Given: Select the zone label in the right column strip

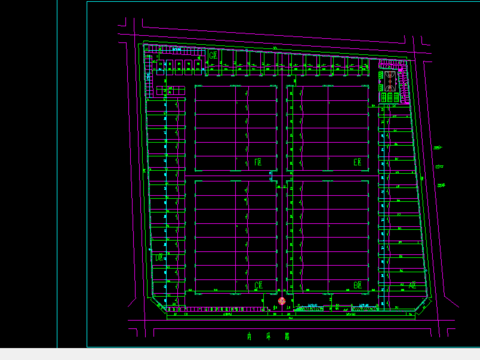Looking at the screenshot, I should 412,285.
